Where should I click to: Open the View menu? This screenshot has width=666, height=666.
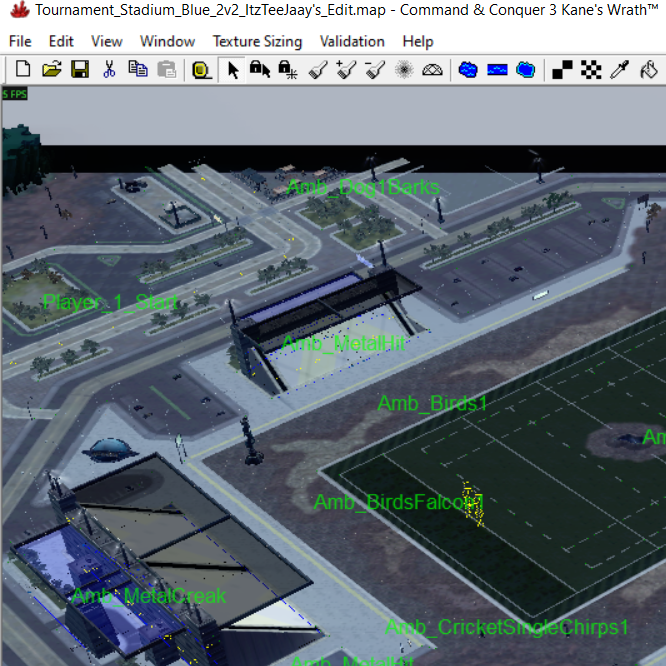point(107,41)
